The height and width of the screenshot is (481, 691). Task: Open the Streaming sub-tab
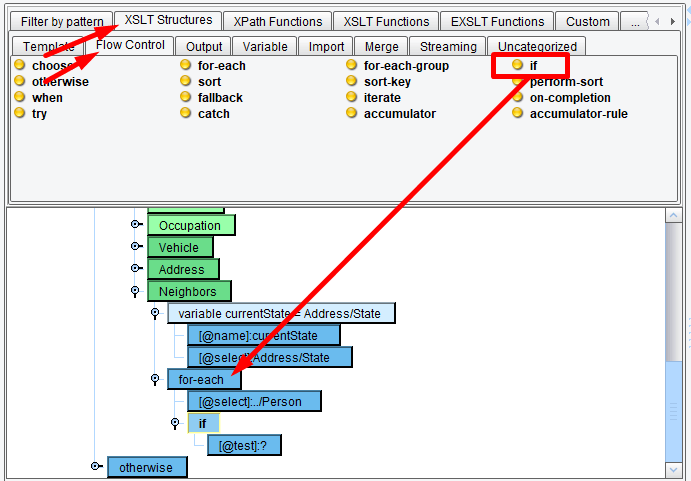[448, 46]
